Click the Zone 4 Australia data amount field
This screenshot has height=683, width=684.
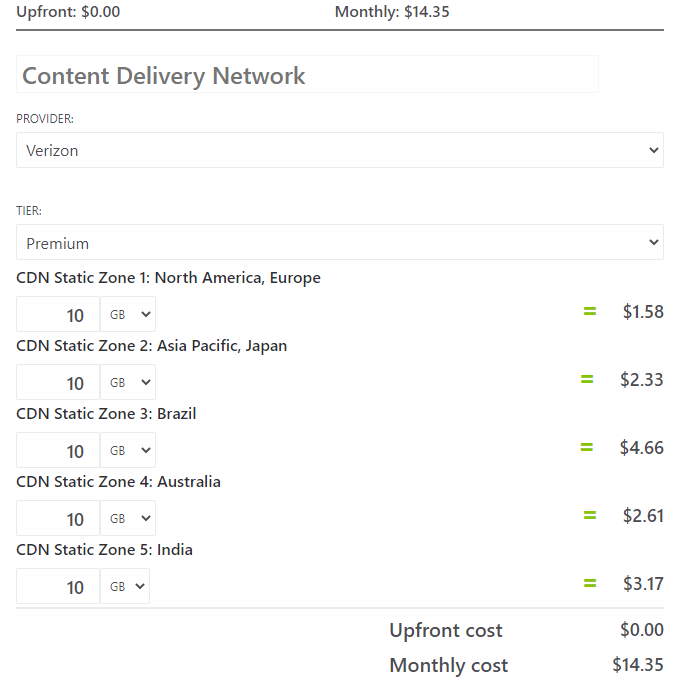tap(58, 518)
